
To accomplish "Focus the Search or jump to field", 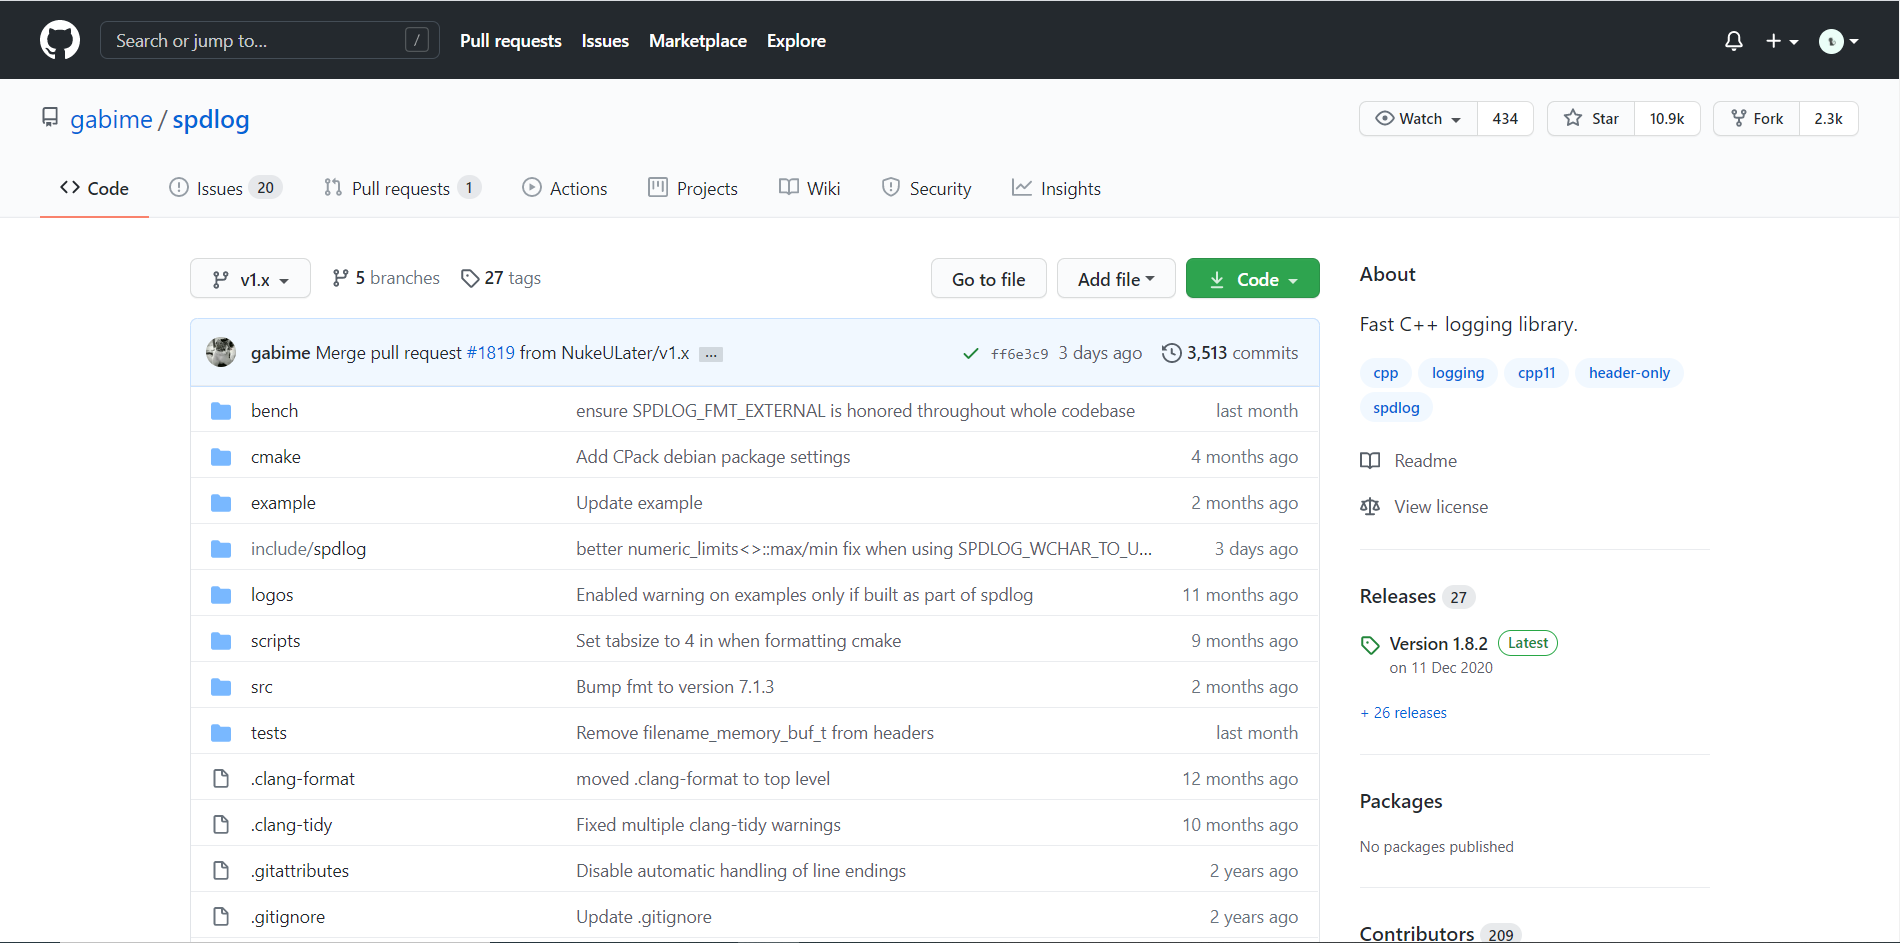I will tap(270, 40).
